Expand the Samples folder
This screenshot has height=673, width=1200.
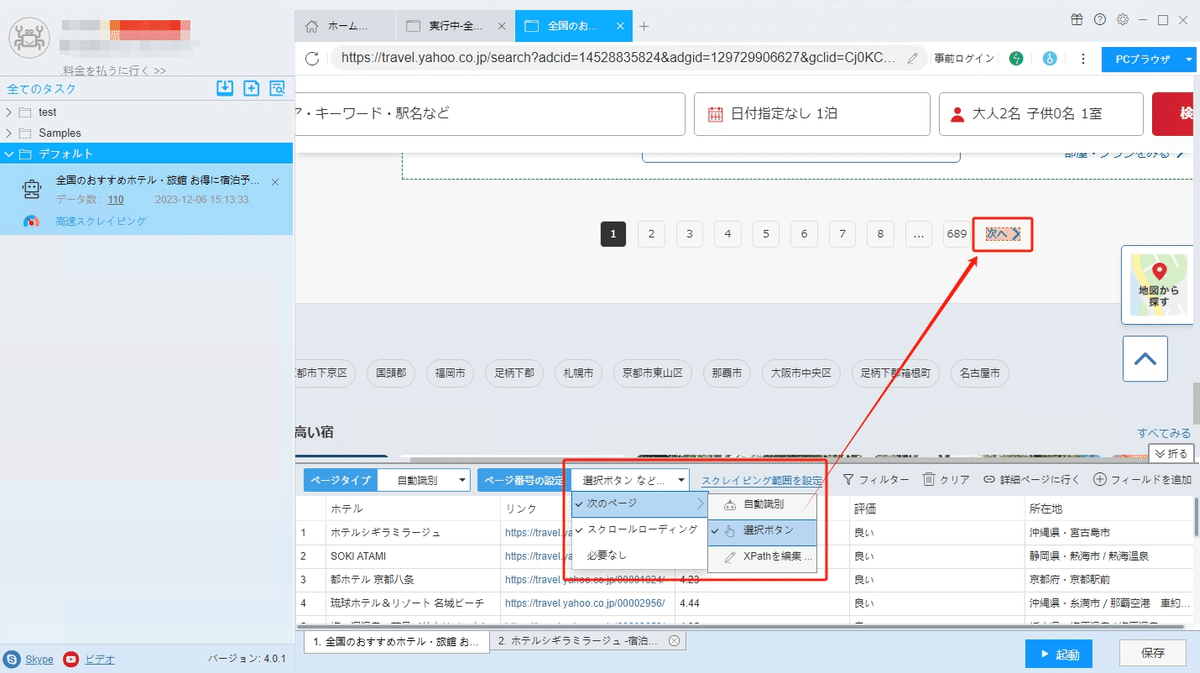[9, 133]
